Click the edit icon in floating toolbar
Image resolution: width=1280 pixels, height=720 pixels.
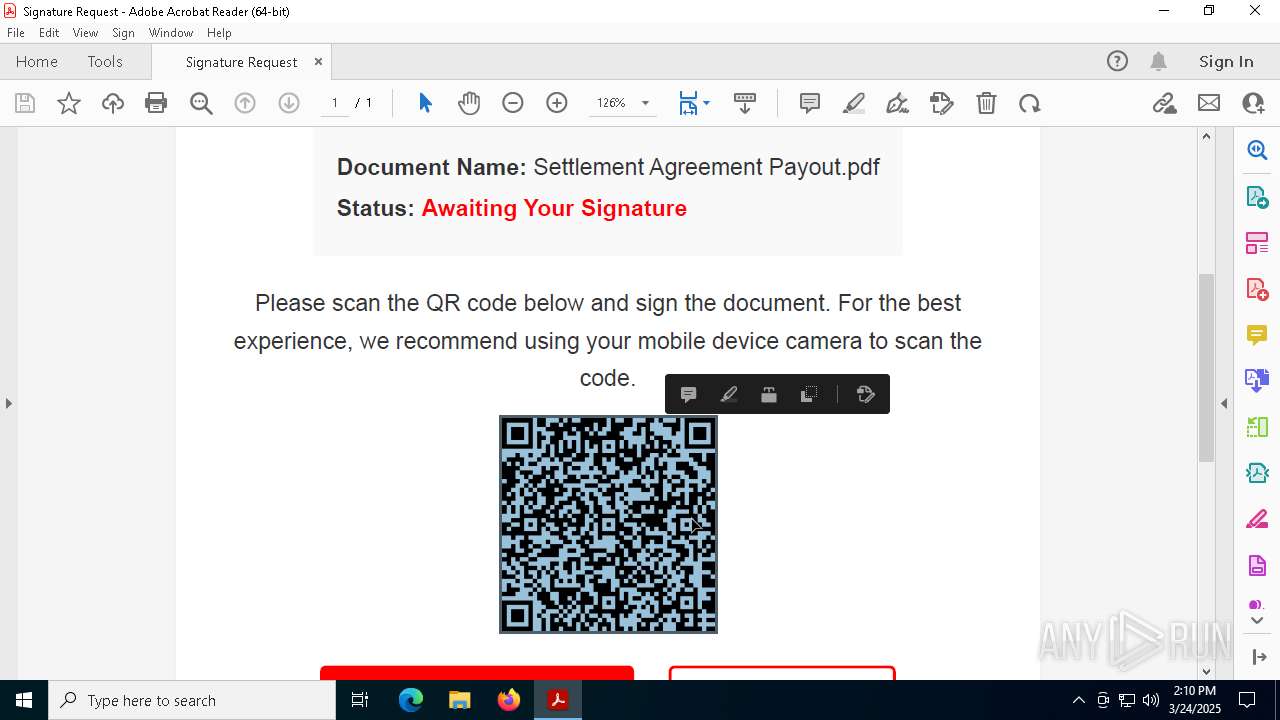(866, 394)
